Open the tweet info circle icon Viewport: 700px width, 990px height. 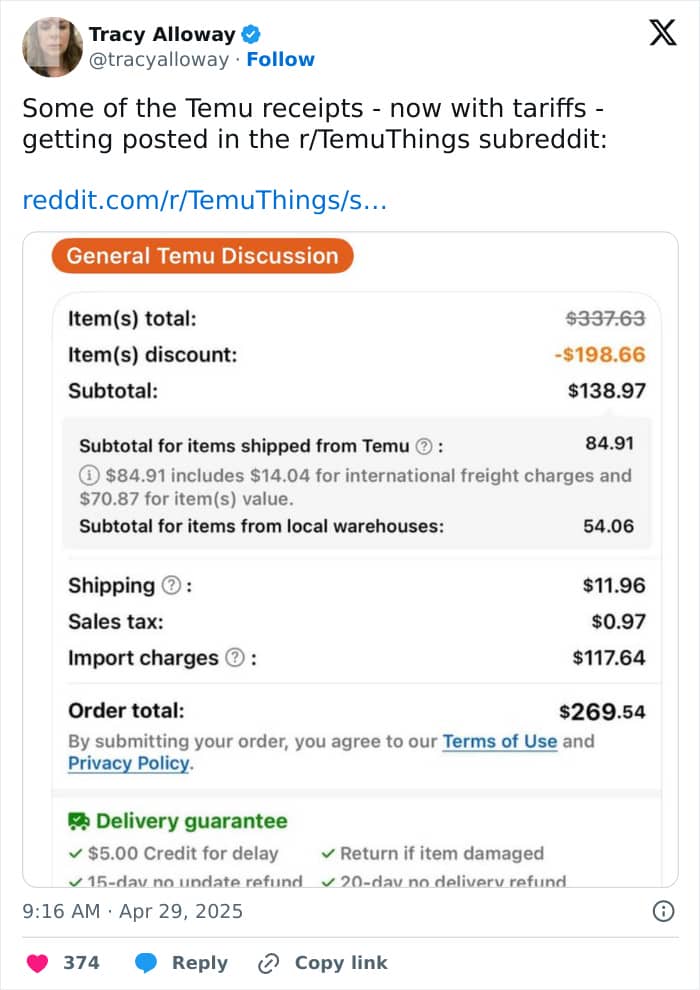coord(663,911)
